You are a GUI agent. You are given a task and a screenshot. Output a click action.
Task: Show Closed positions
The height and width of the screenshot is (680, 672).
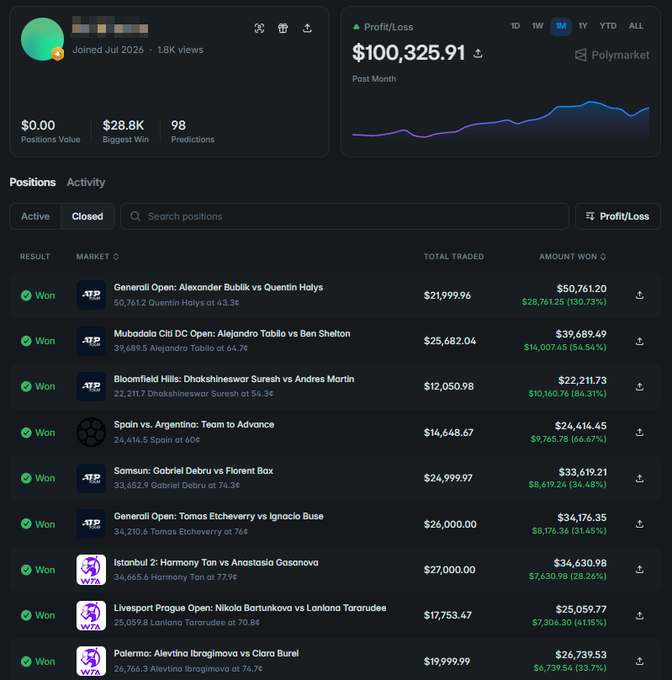coord(88,216)
